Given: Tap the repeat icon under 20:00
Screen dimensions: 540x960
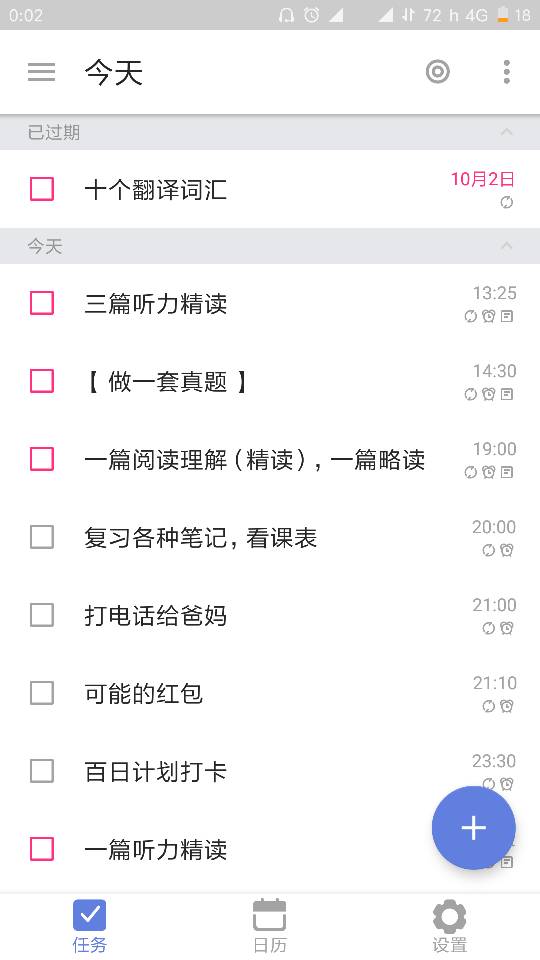Looking at the screenshot, I should click(x=489, y=550).
